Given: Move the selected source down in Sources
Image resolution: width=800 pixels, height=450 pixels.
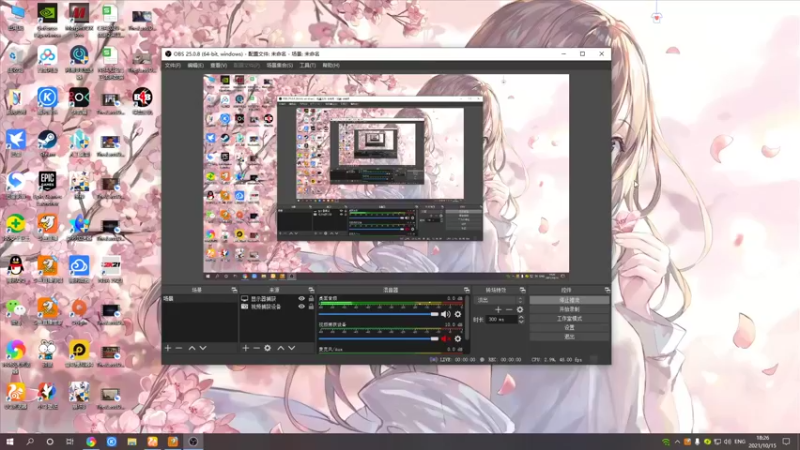Looking at the screenshot, I should point(292,348).
